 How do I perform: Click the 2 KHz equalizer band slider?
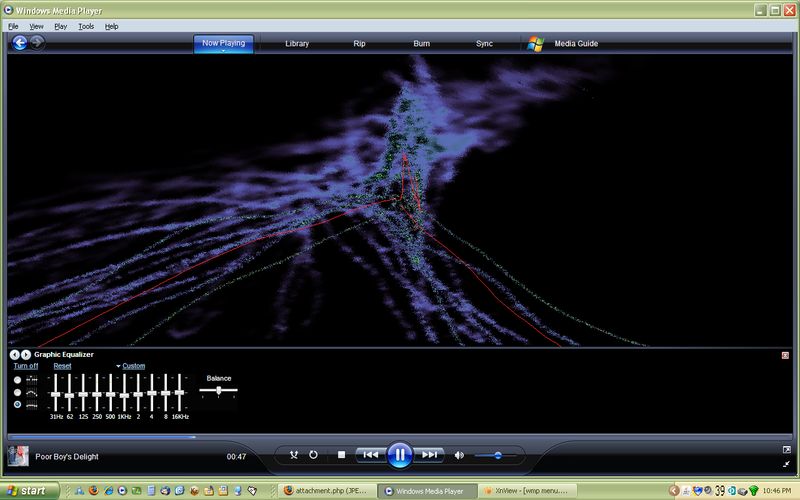tap(138, 392)
